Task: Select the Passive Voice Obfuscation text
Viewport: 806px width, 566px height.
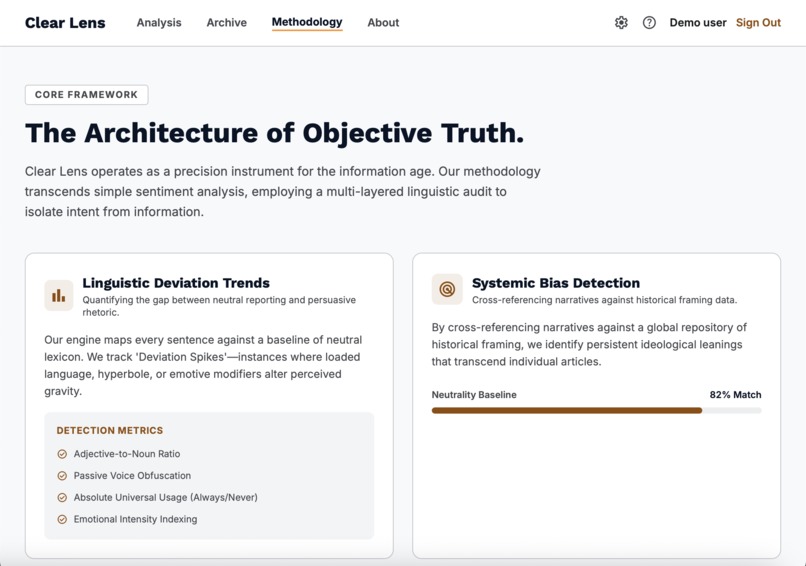Action: [x=132, y=476]
